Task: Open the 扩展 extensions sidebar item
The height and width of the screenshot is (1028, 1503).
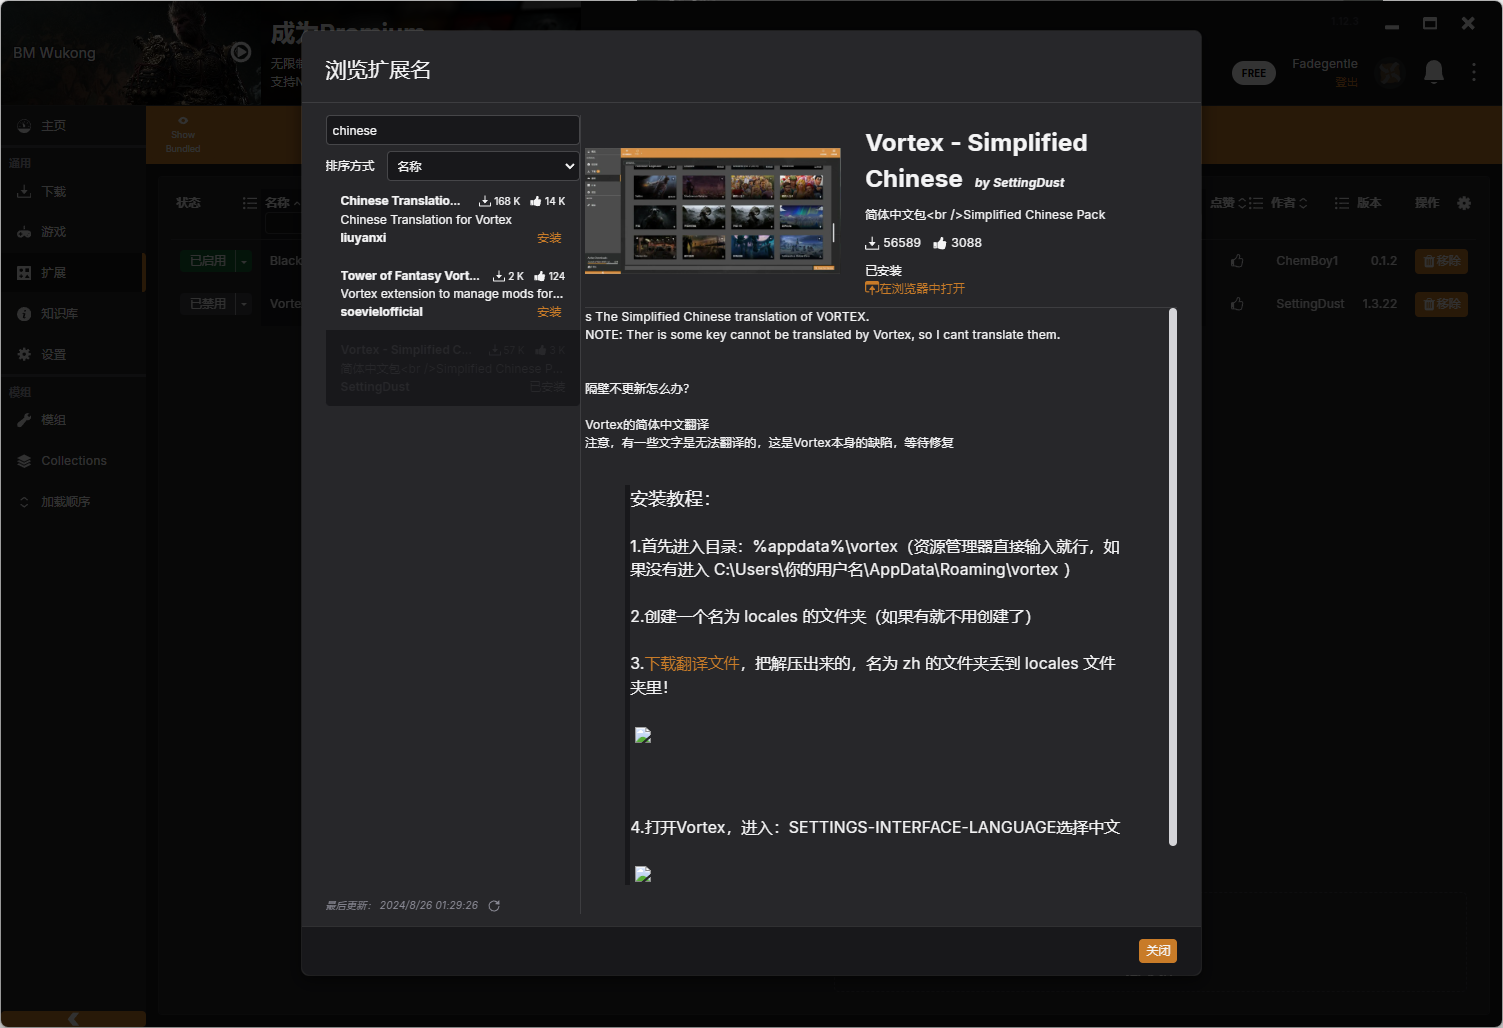Action: tap(73, 273)
